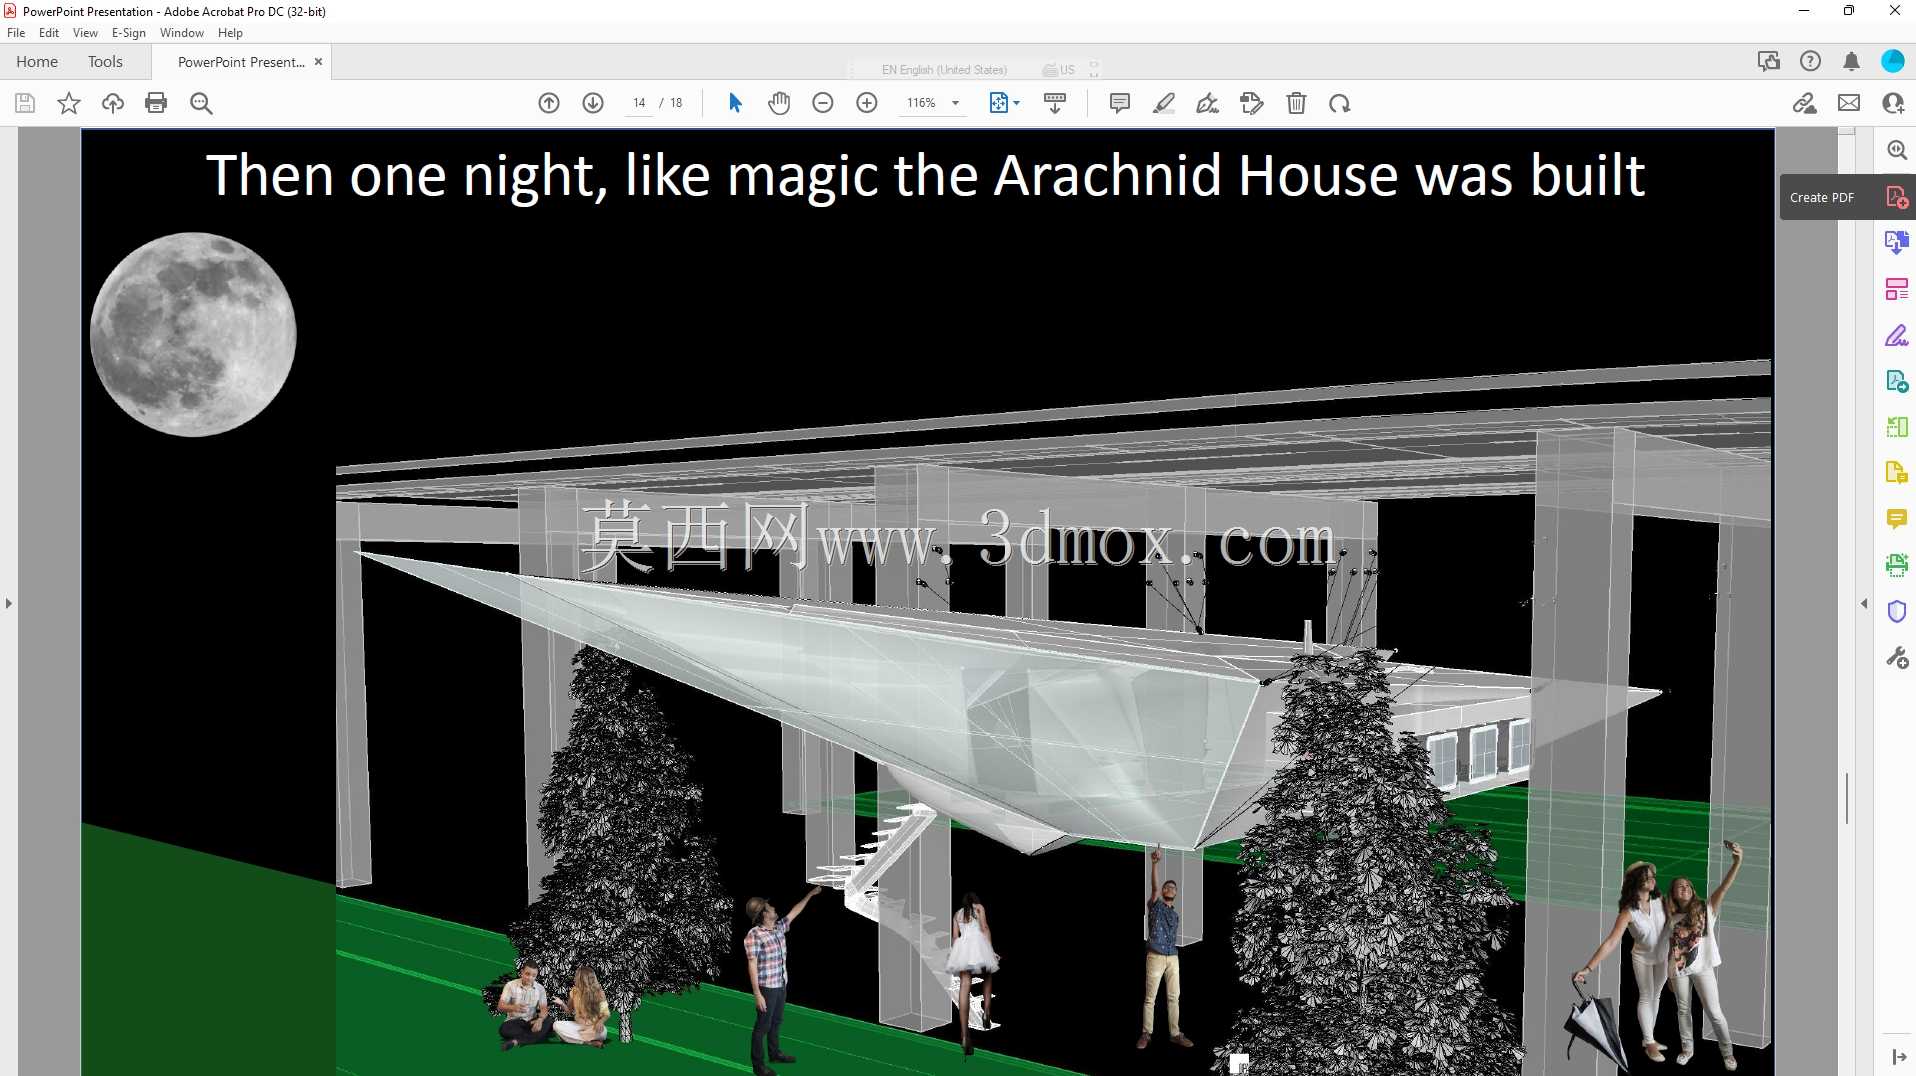The height and width of the screenshot is (1076, 1916).
Task: Open the Protect shield tool in right pane
Action: [x=1897, y=611]
